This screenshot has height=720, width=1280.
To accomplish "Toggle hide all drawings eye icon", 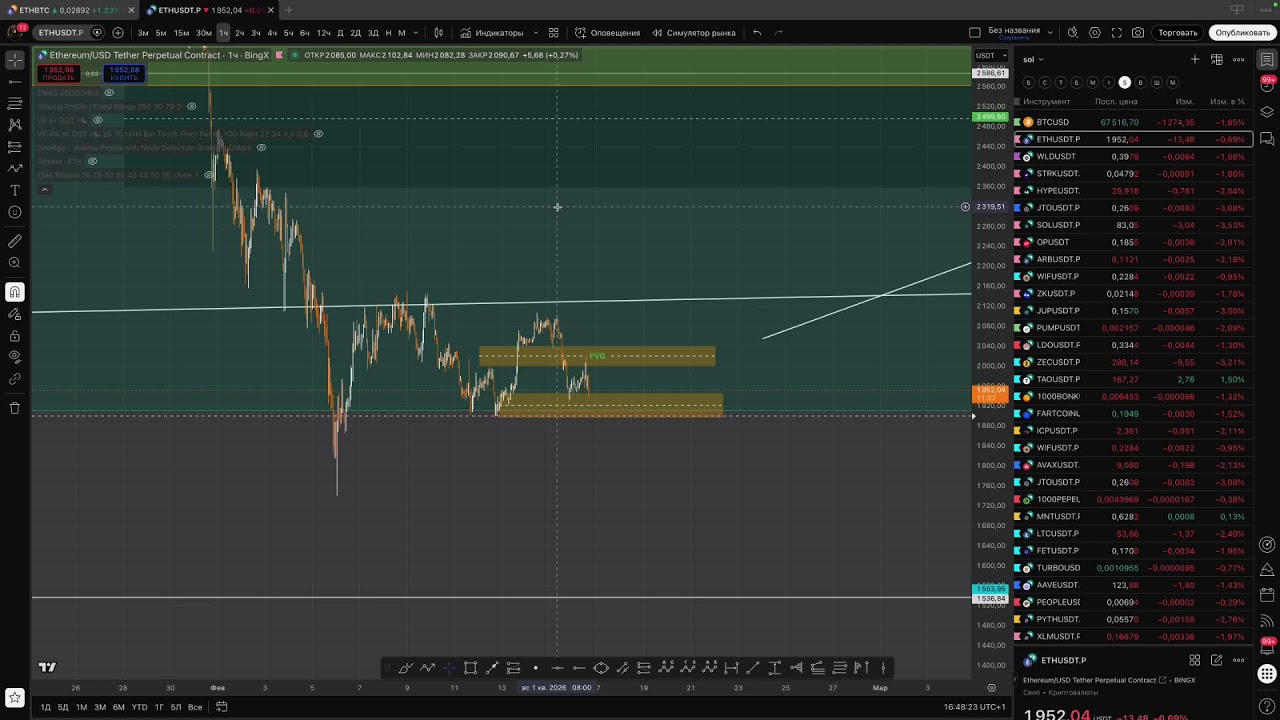I will click(15, 357).
